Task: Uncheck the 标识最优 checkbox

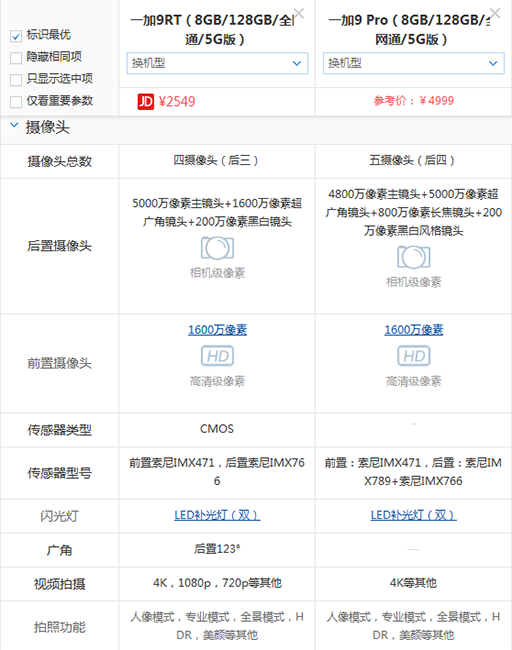Action: point(16,36)
